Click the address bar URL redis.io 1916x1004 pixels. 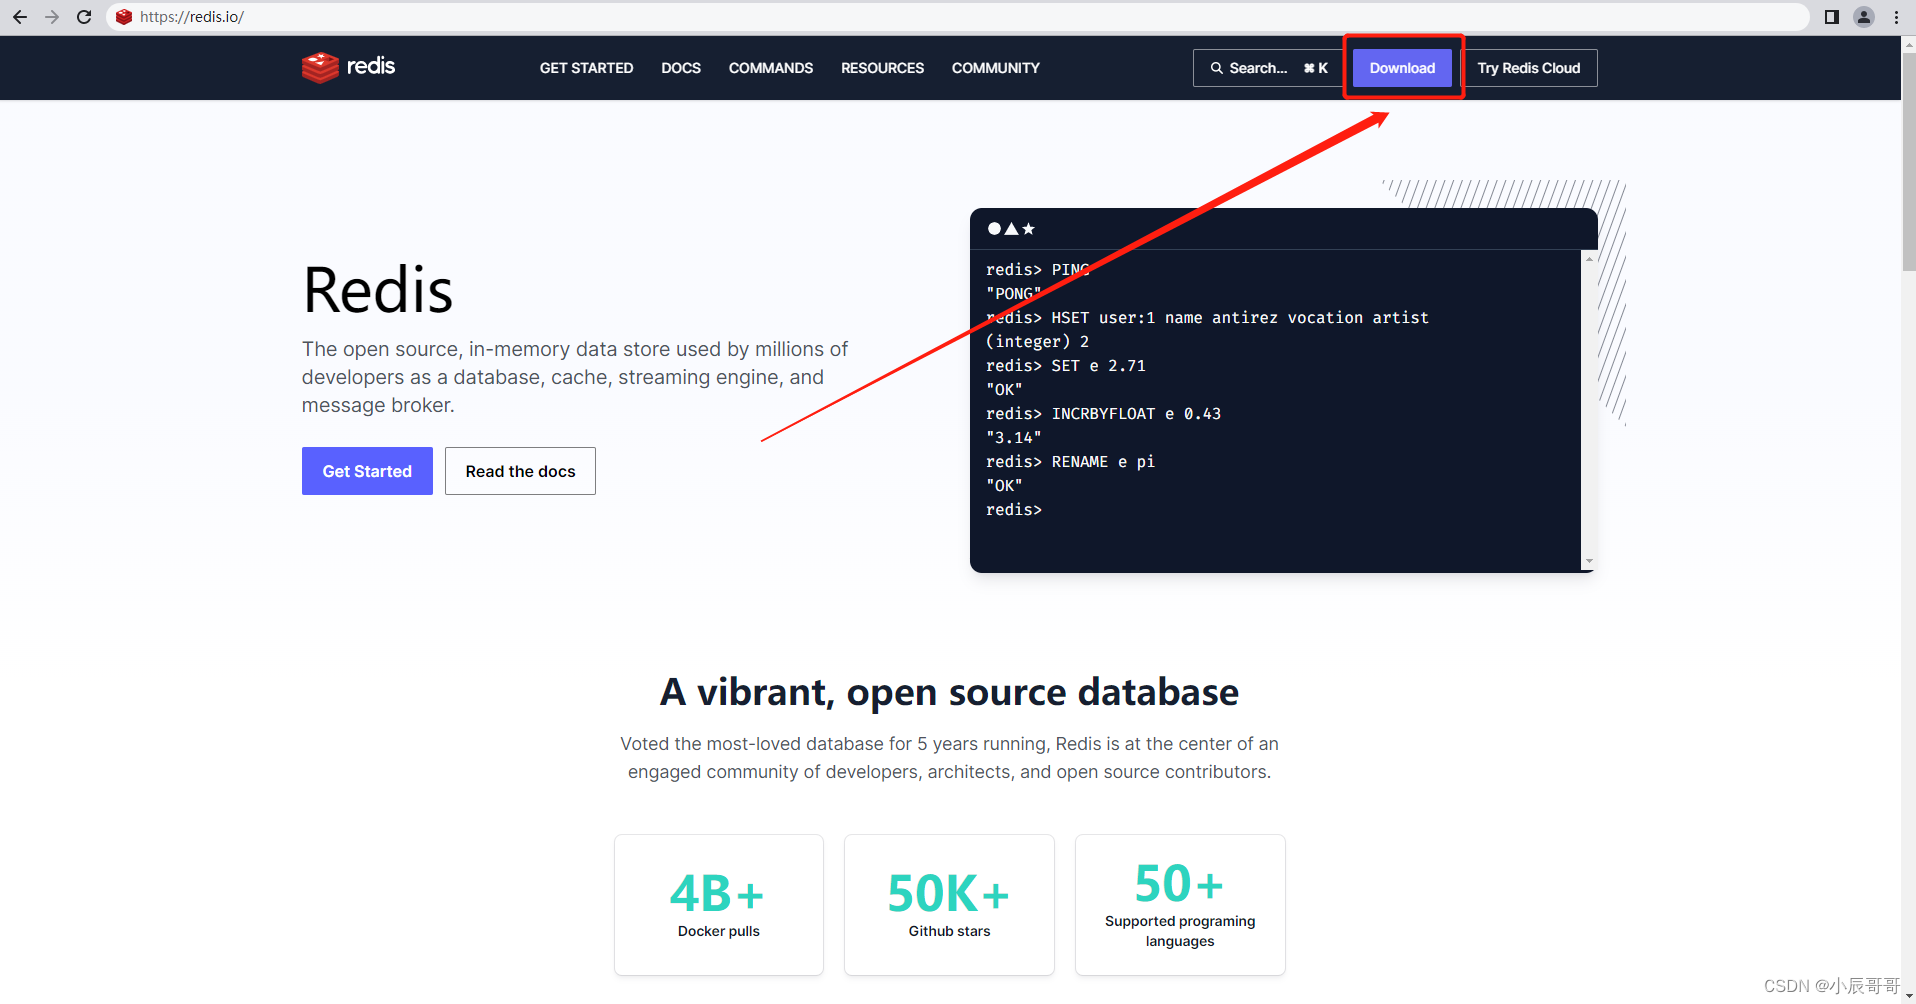coord(192,17)
